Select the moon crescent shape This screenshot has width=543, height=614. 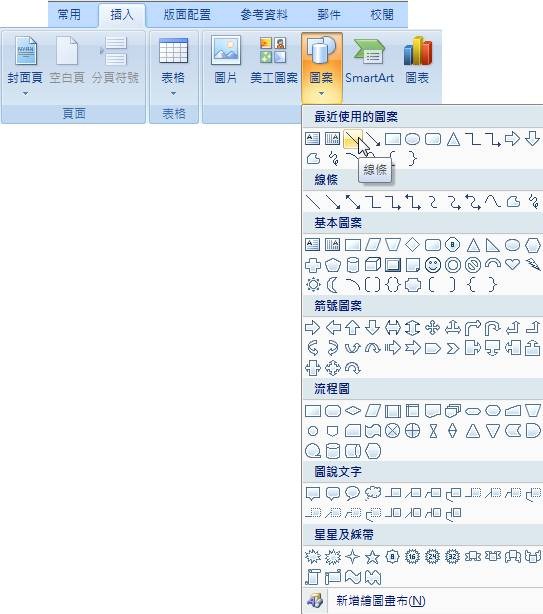click(332, 285)
